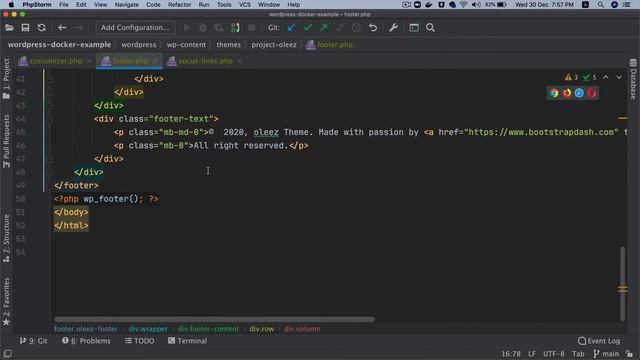Toggle Project tool window
The width and height of the screenshot is (640, 360).
coord(6,78)
